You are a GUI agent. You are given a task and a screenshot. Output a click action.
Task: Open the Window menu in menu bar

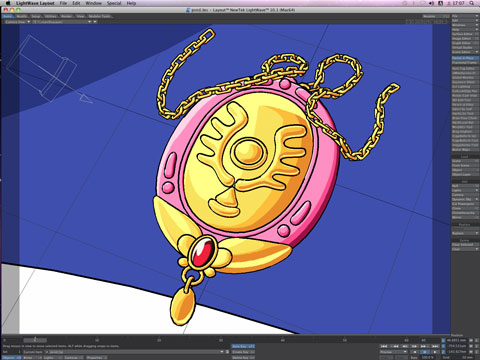(x=93, y=3)
